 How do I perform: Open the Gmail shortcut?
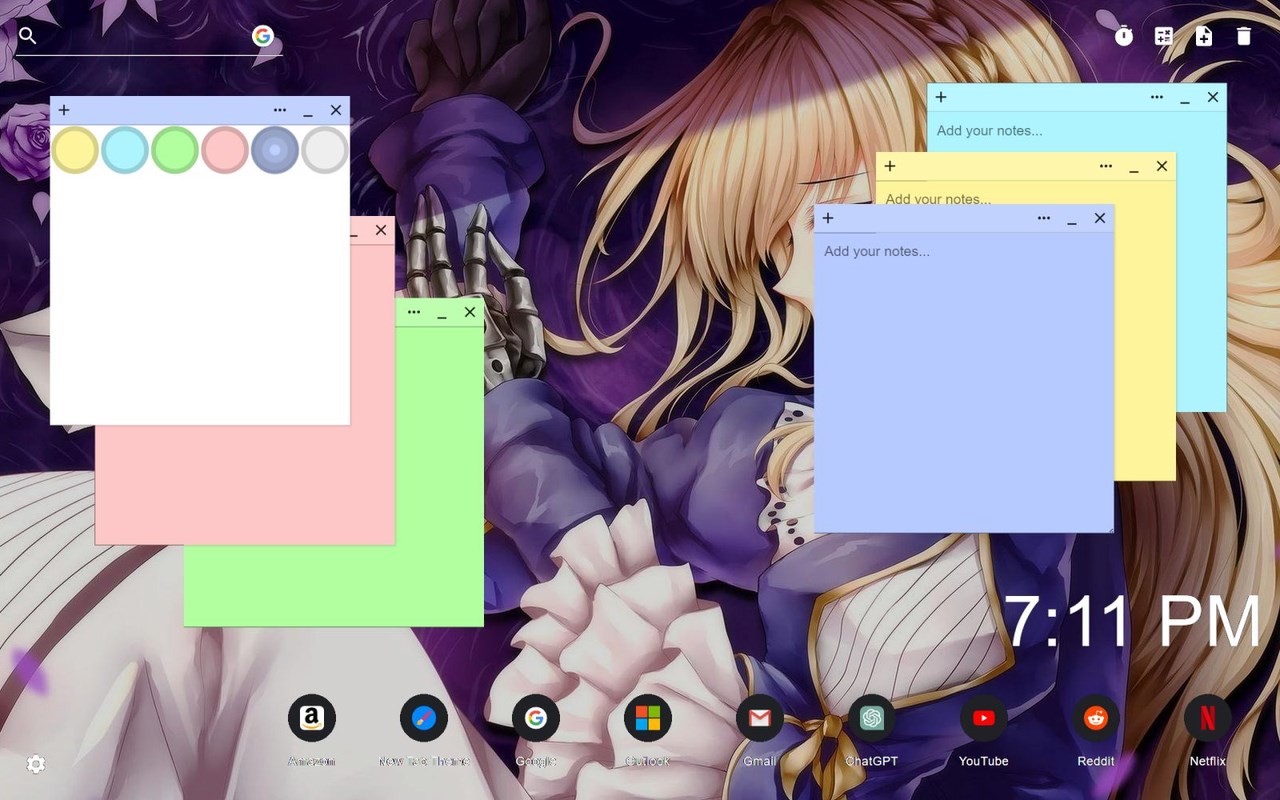760,718
